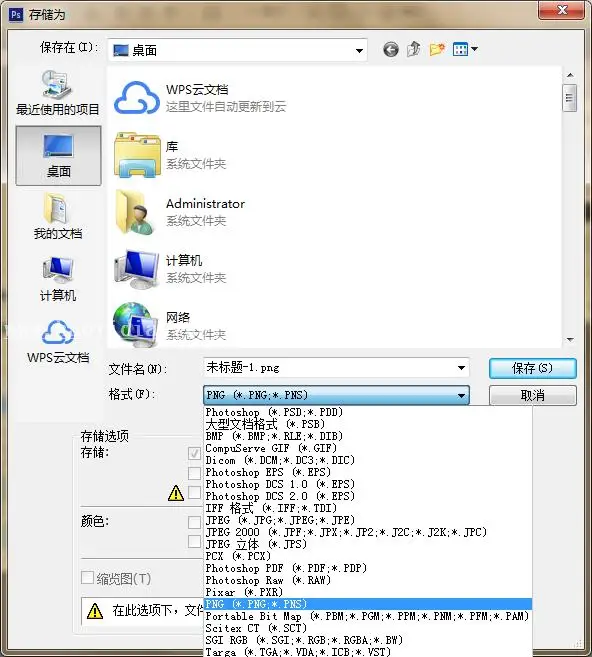The width and height of the screenshot is (592, 657).
Task: Expand the 文件名 dropdown arrow
Action: point(461,368)
